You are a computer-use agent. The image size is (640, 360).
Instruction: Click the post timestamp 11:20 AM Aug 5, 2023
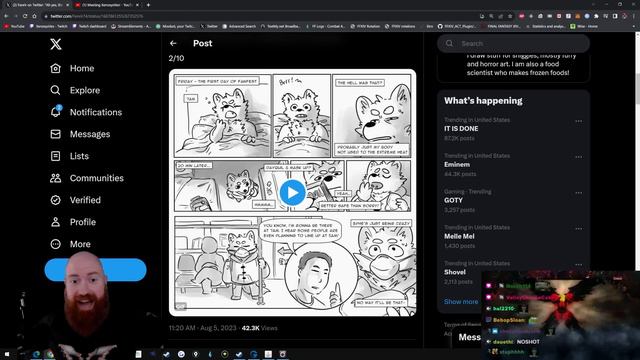tap(202, 328)
